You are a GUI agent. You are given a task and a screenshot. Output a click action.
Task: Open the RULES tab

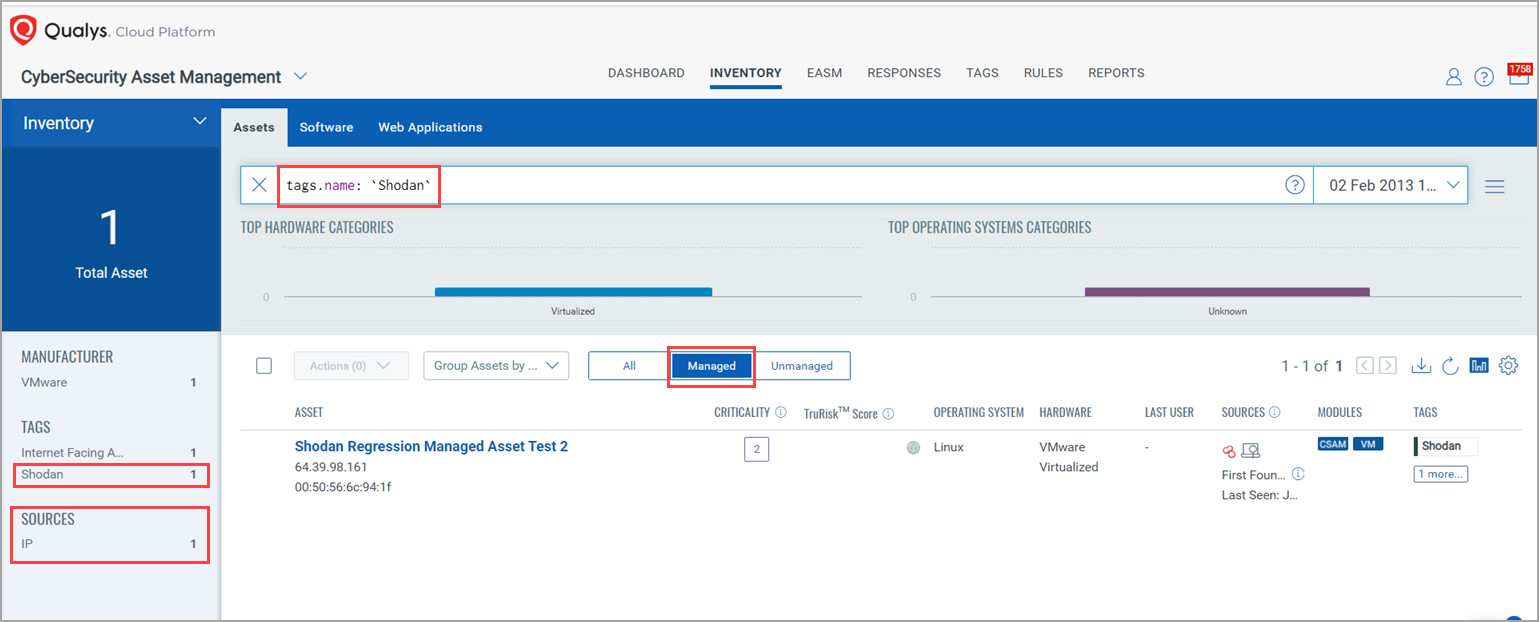coord(1043,73)
